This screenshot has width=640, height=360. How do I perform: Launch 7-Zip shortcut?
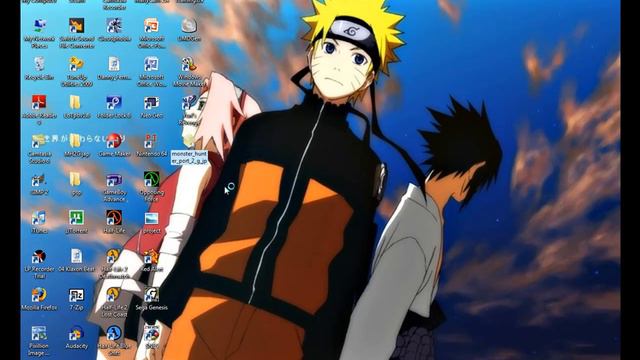point(76,299)
